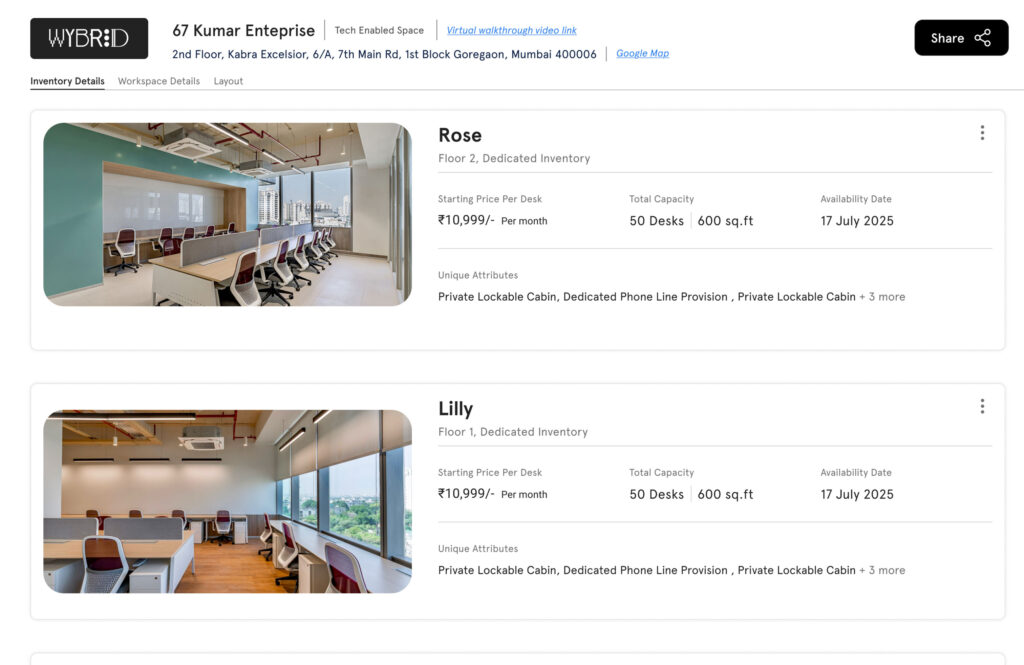
Task: Click the Tech Enabled Space label
Action: pos(379,30)
